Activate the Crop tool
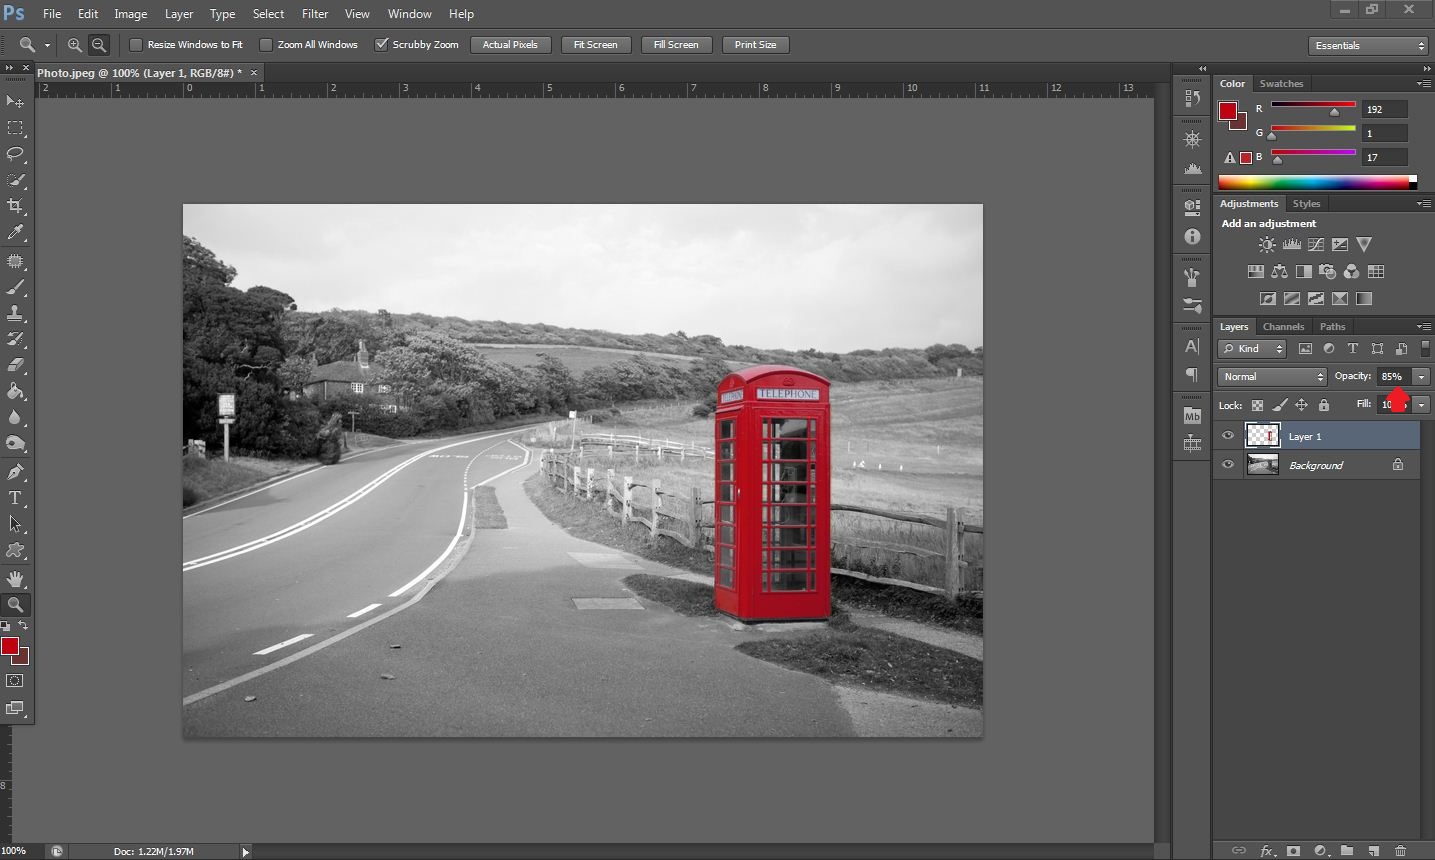Screen dimensions: 1435x860 click(x=14, y=205)
